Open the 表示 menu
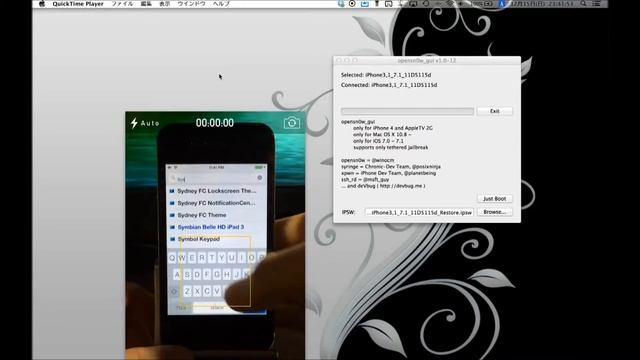Screen dimensions: 640x360 pyautogui.click(x=164, y=4)
